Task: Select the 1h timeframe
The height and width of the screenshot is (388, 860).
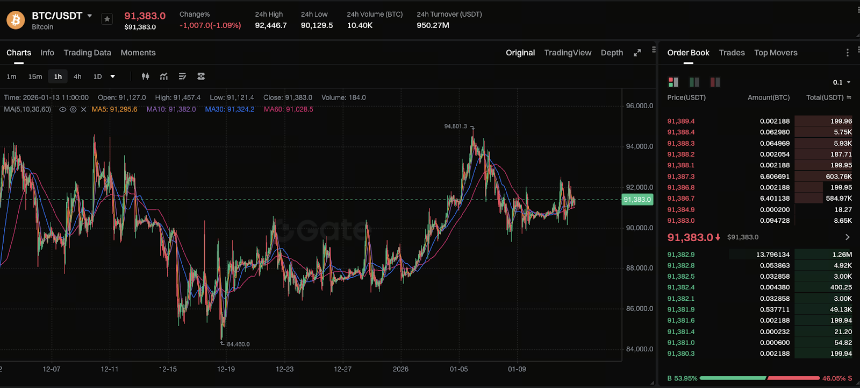Action: point(58,76)
